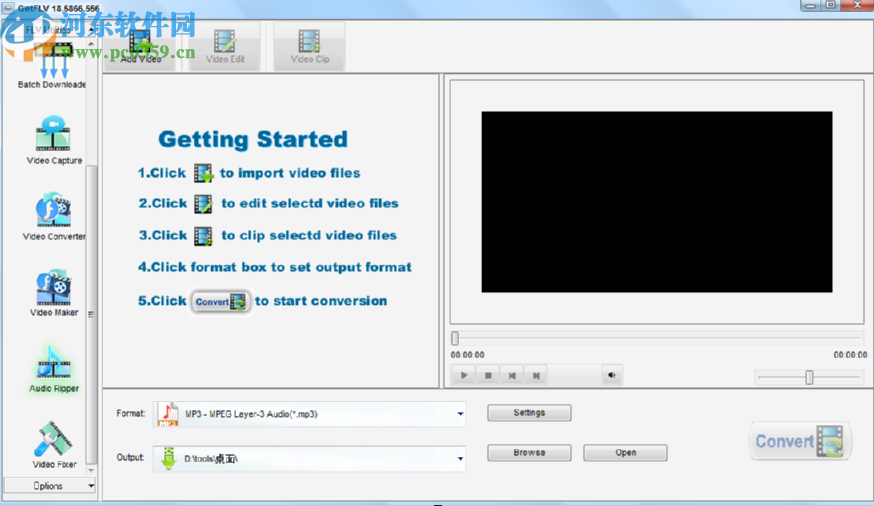Open the Video Fixer tool
Image resolution: width=874 pixels, height=506 pixels.
(54, 445)
